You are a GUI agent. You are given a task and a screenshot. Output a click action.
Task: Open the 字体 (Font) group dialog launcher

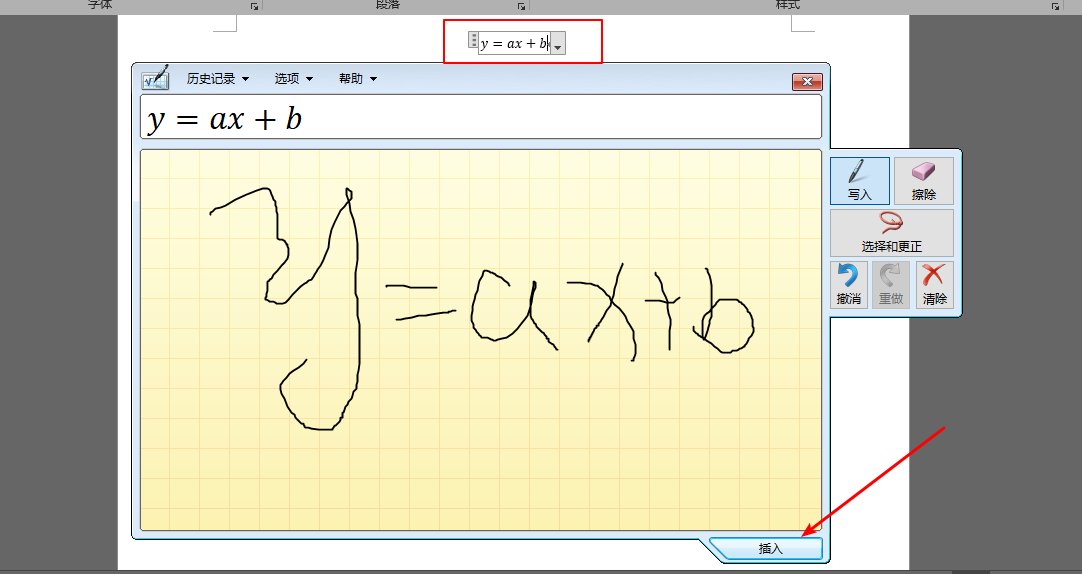(254, 6)
